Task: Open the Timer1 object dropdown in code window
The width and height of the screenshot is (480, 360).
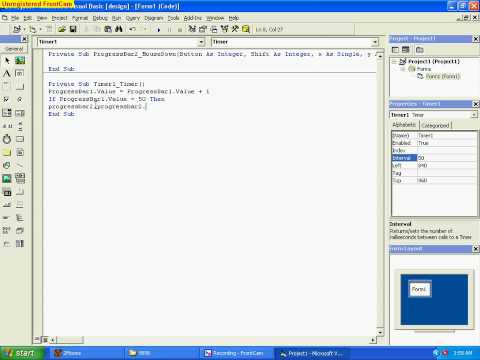Action: coord(201,42)
